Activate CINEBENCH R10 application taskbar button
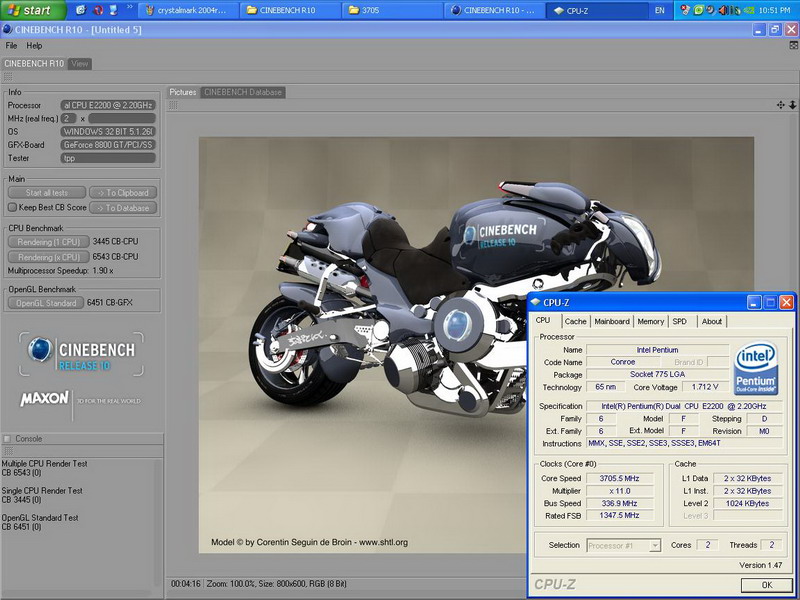Image resolution: width=800 pixels, height=600 pixels. click(x=493, y=10)
